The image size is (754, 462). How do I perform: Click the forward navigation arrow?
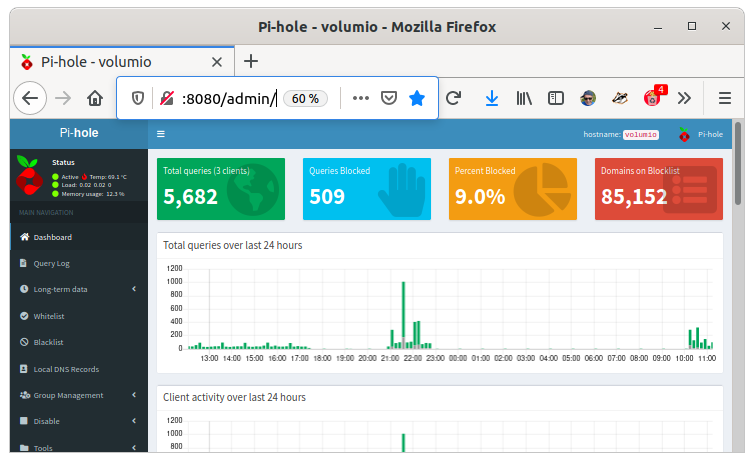(x=63, y=99)
